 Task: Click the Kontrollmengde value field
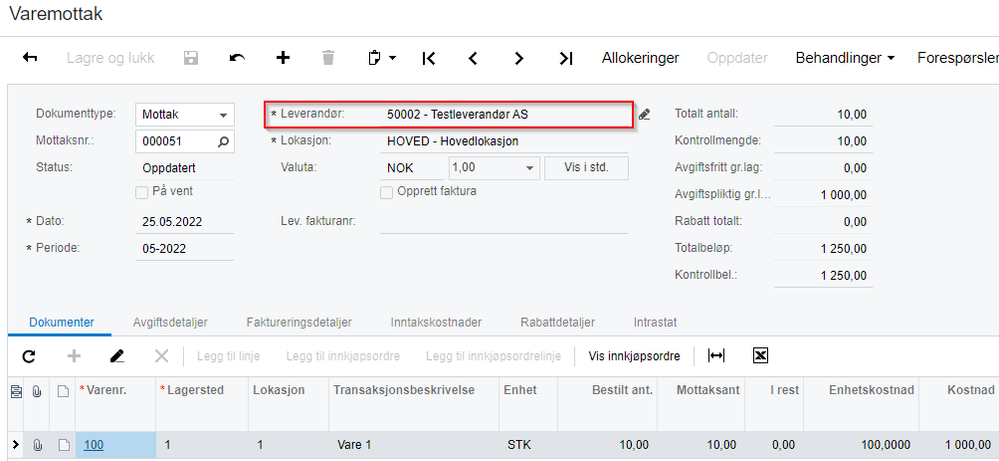[x=823, y=141]
